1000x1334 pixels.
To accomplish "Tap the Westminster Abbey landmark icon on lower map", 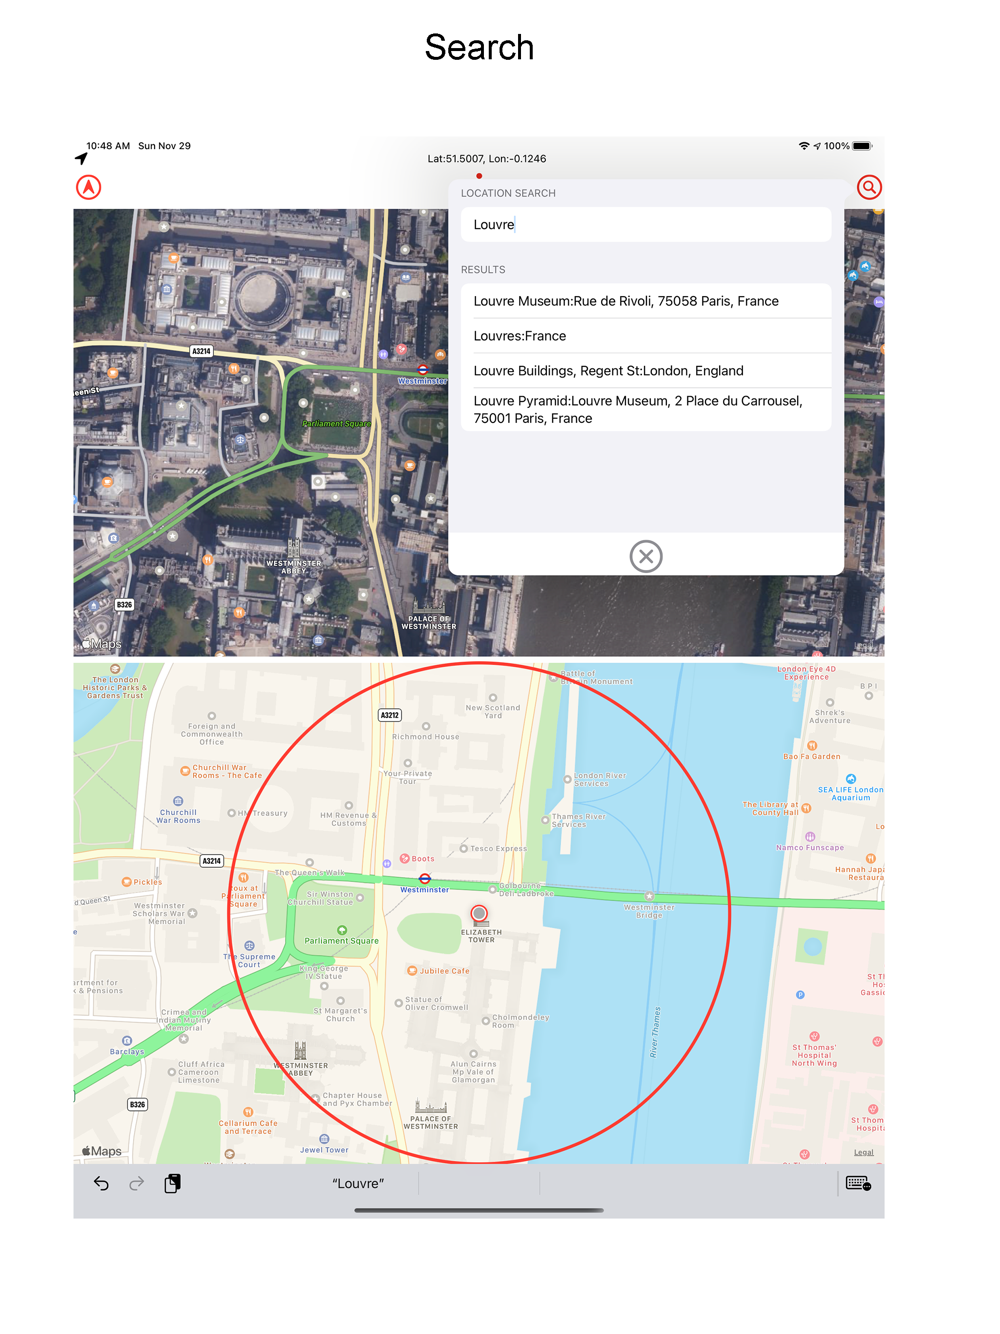I will pos(300,1050).
